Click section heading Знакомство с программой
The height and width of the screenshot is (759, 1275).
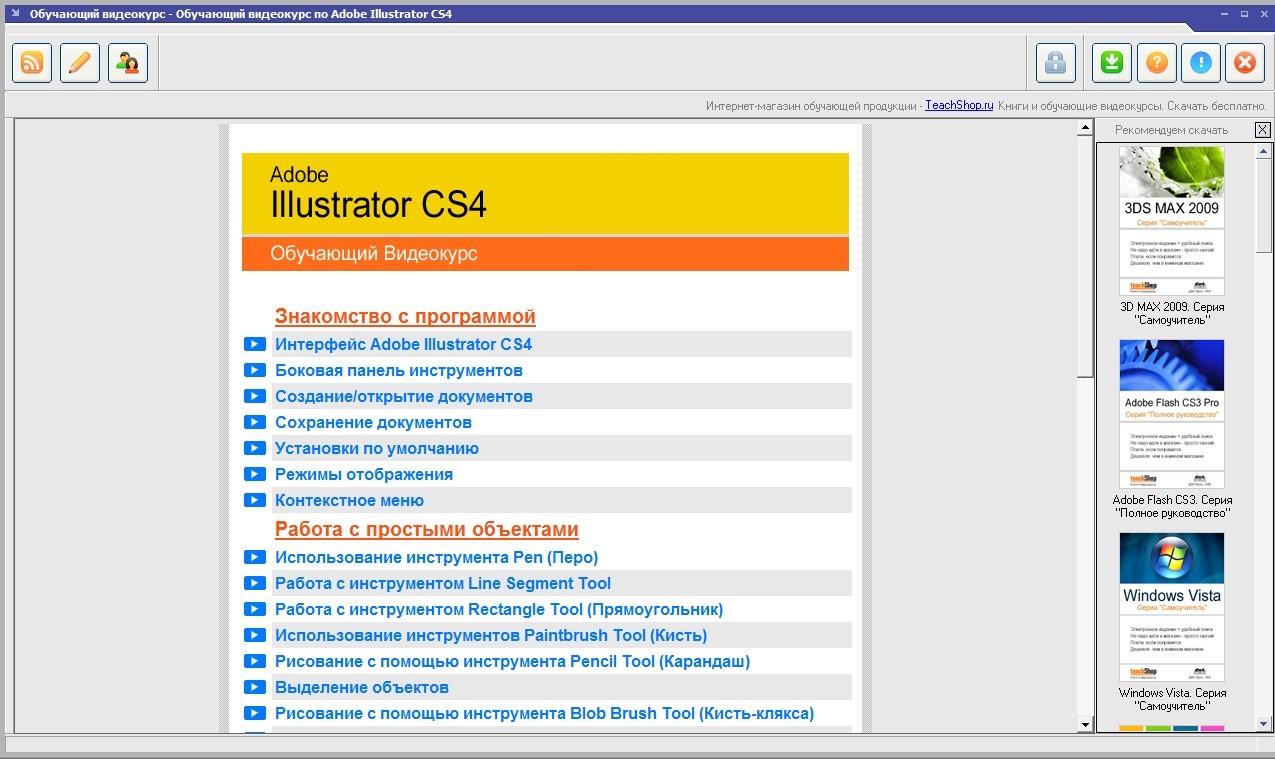point(405,316)
